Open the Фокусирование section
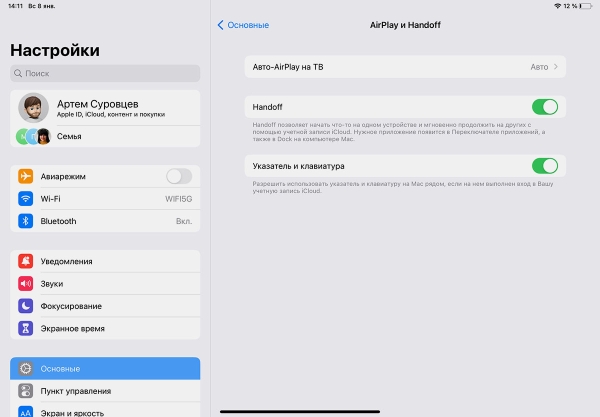This screenshot has height=417, width=600. (105, 306)
